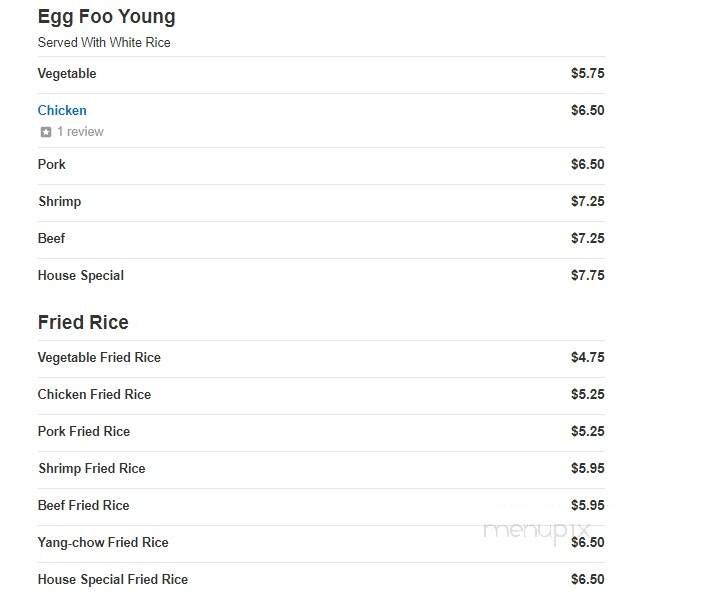The width and height of the screenshot is (716, 613).
Task: Select the House Special egg foo young item
Action: coord(81,275)
